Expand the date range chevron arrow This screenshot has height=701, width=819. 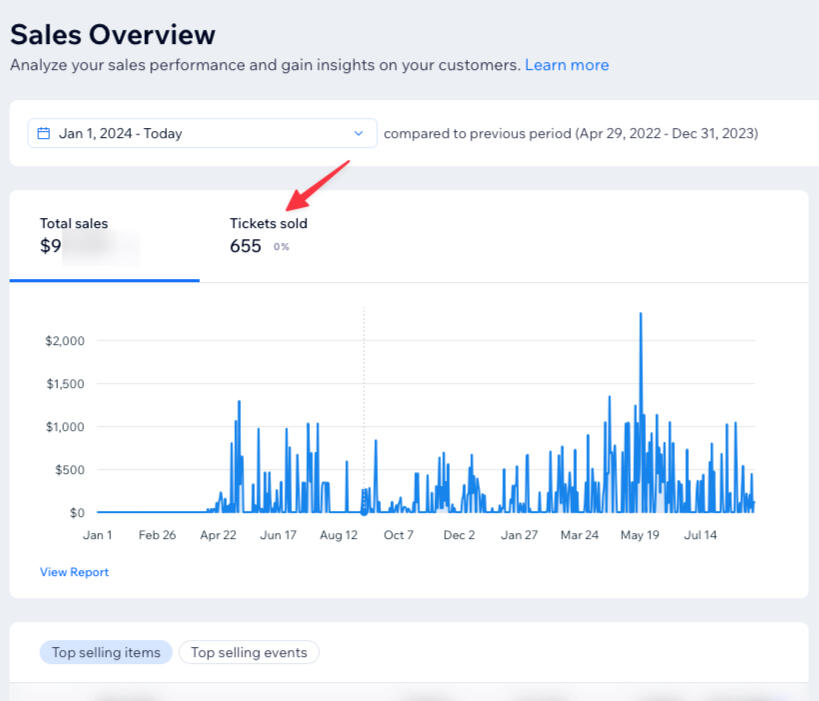click(x=359, y=133)
